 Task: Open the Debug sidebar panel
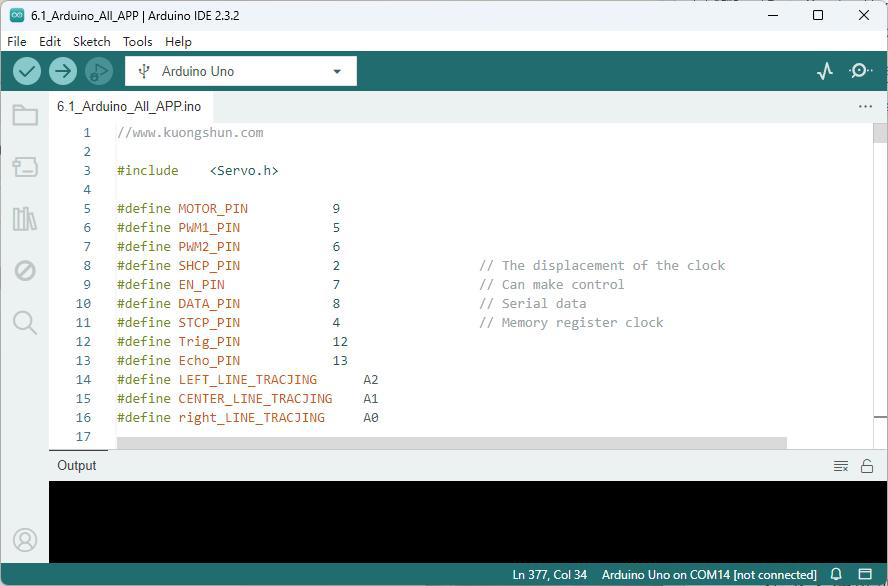click(x=25, y=271)
